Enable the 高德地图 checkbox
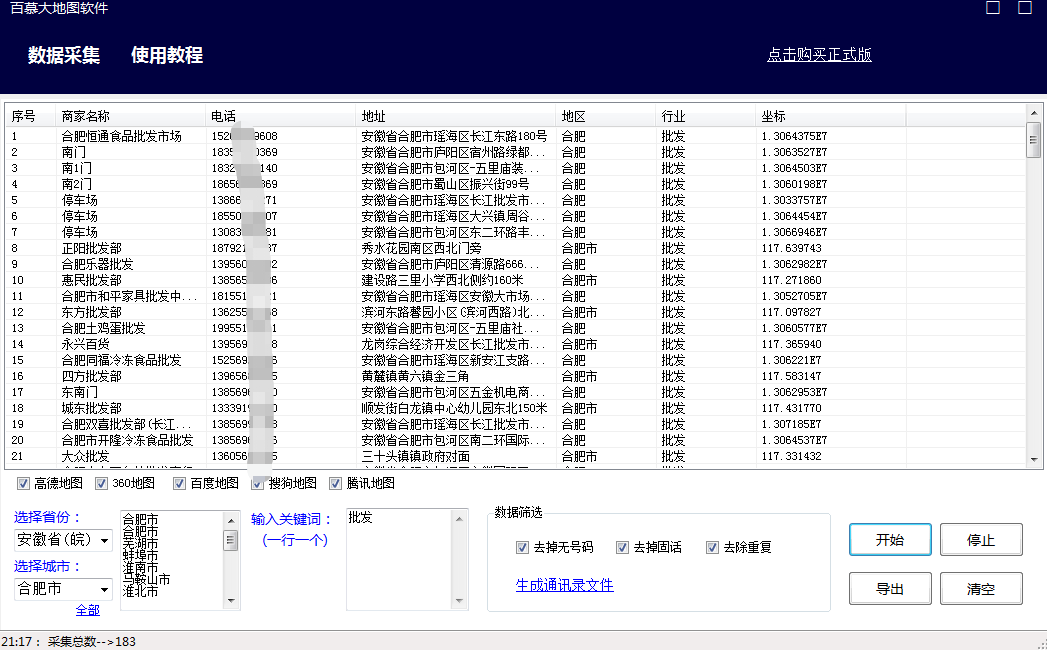 22,483
